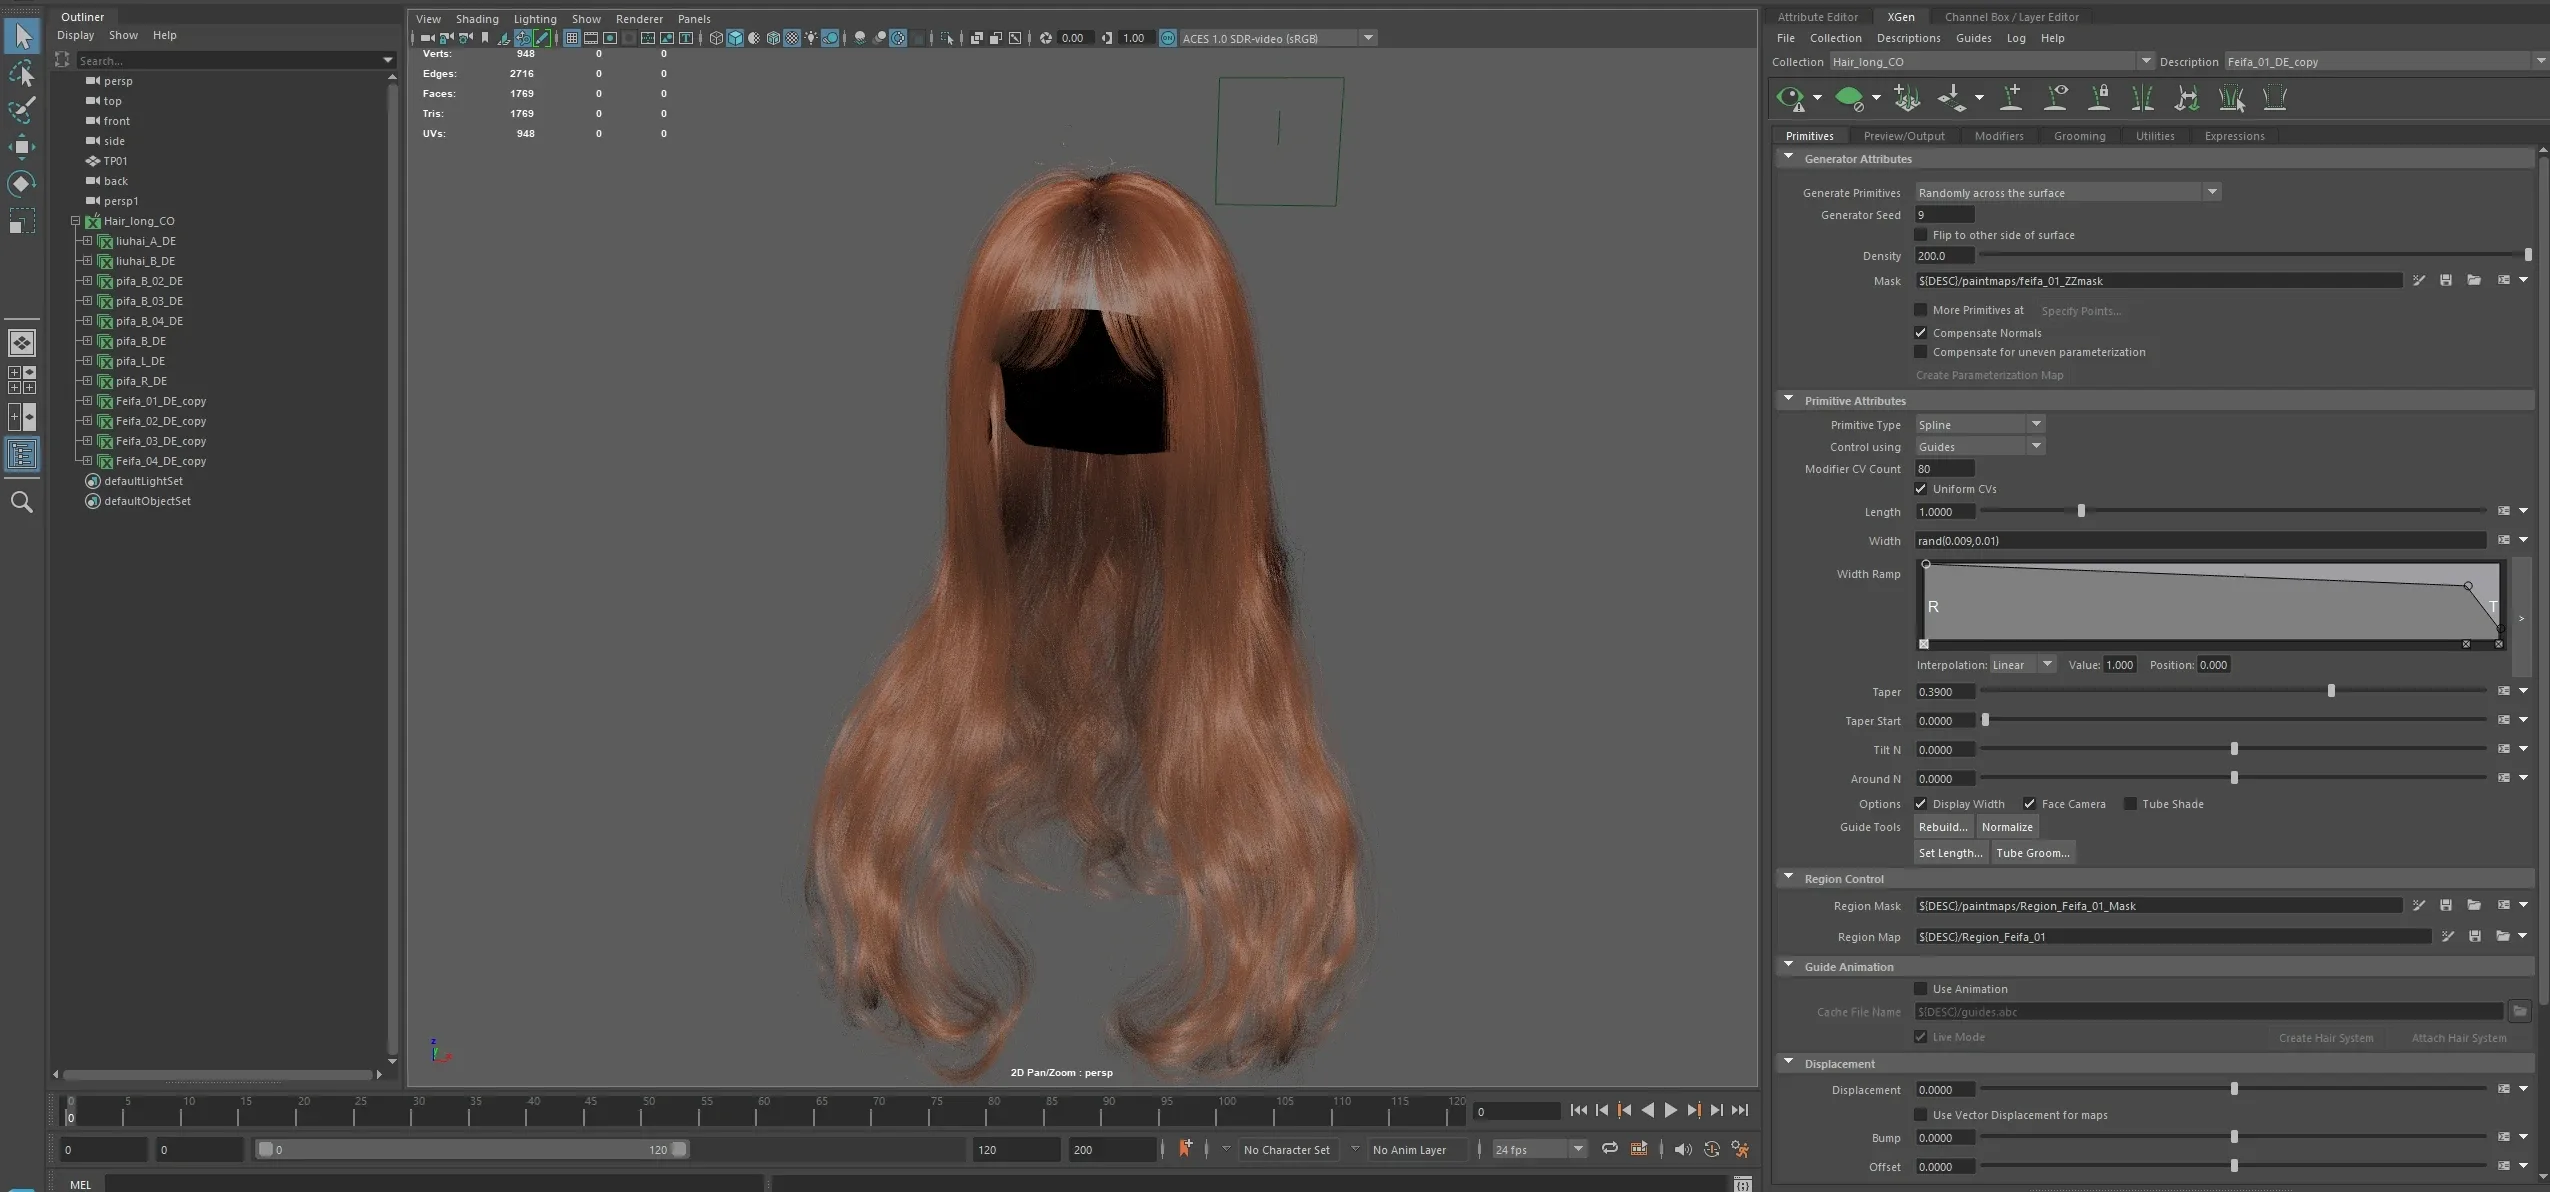2550x1192 pixels.
Task: Select the Paint Selection tool
Action: pos(21,110)
